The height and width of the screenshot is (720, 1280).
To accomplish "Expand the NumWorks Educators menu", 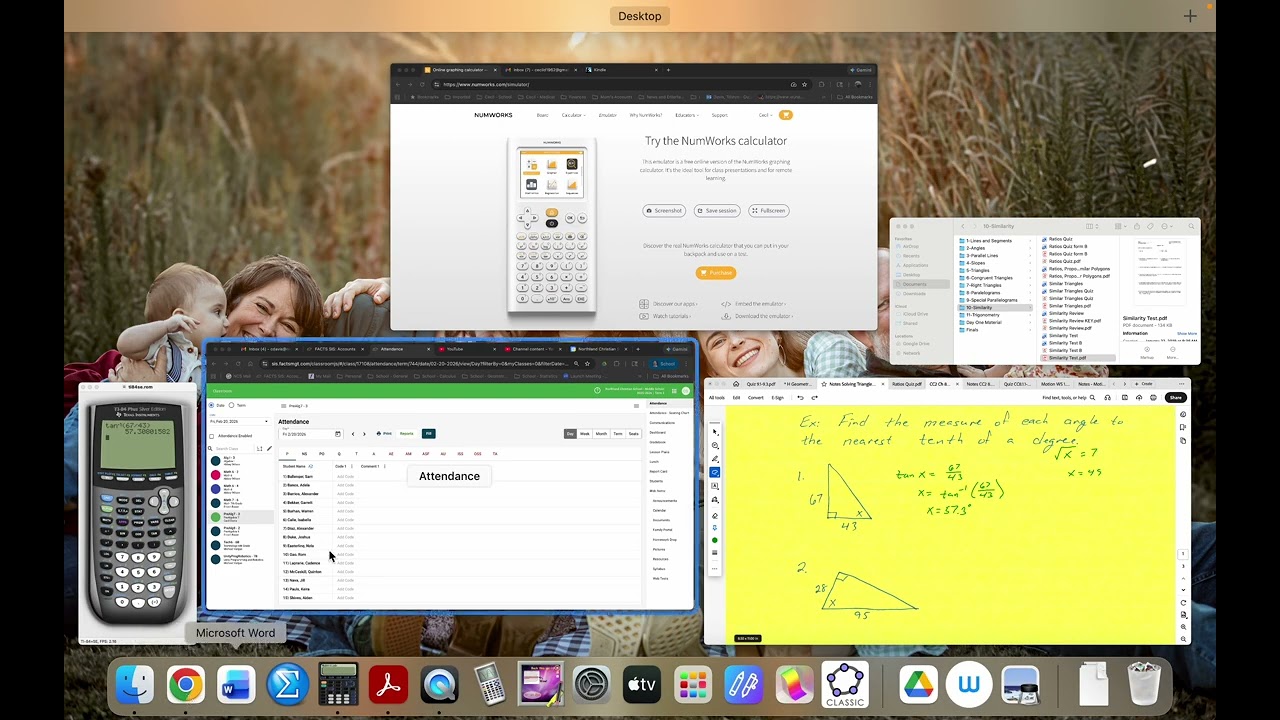I will coord(687,115).
